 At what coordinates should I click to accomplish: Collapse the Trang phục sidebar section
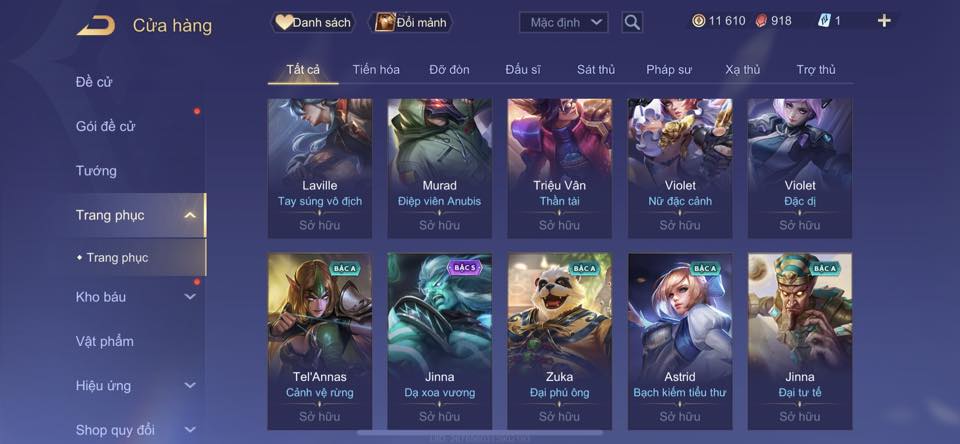tap(190, 215)
